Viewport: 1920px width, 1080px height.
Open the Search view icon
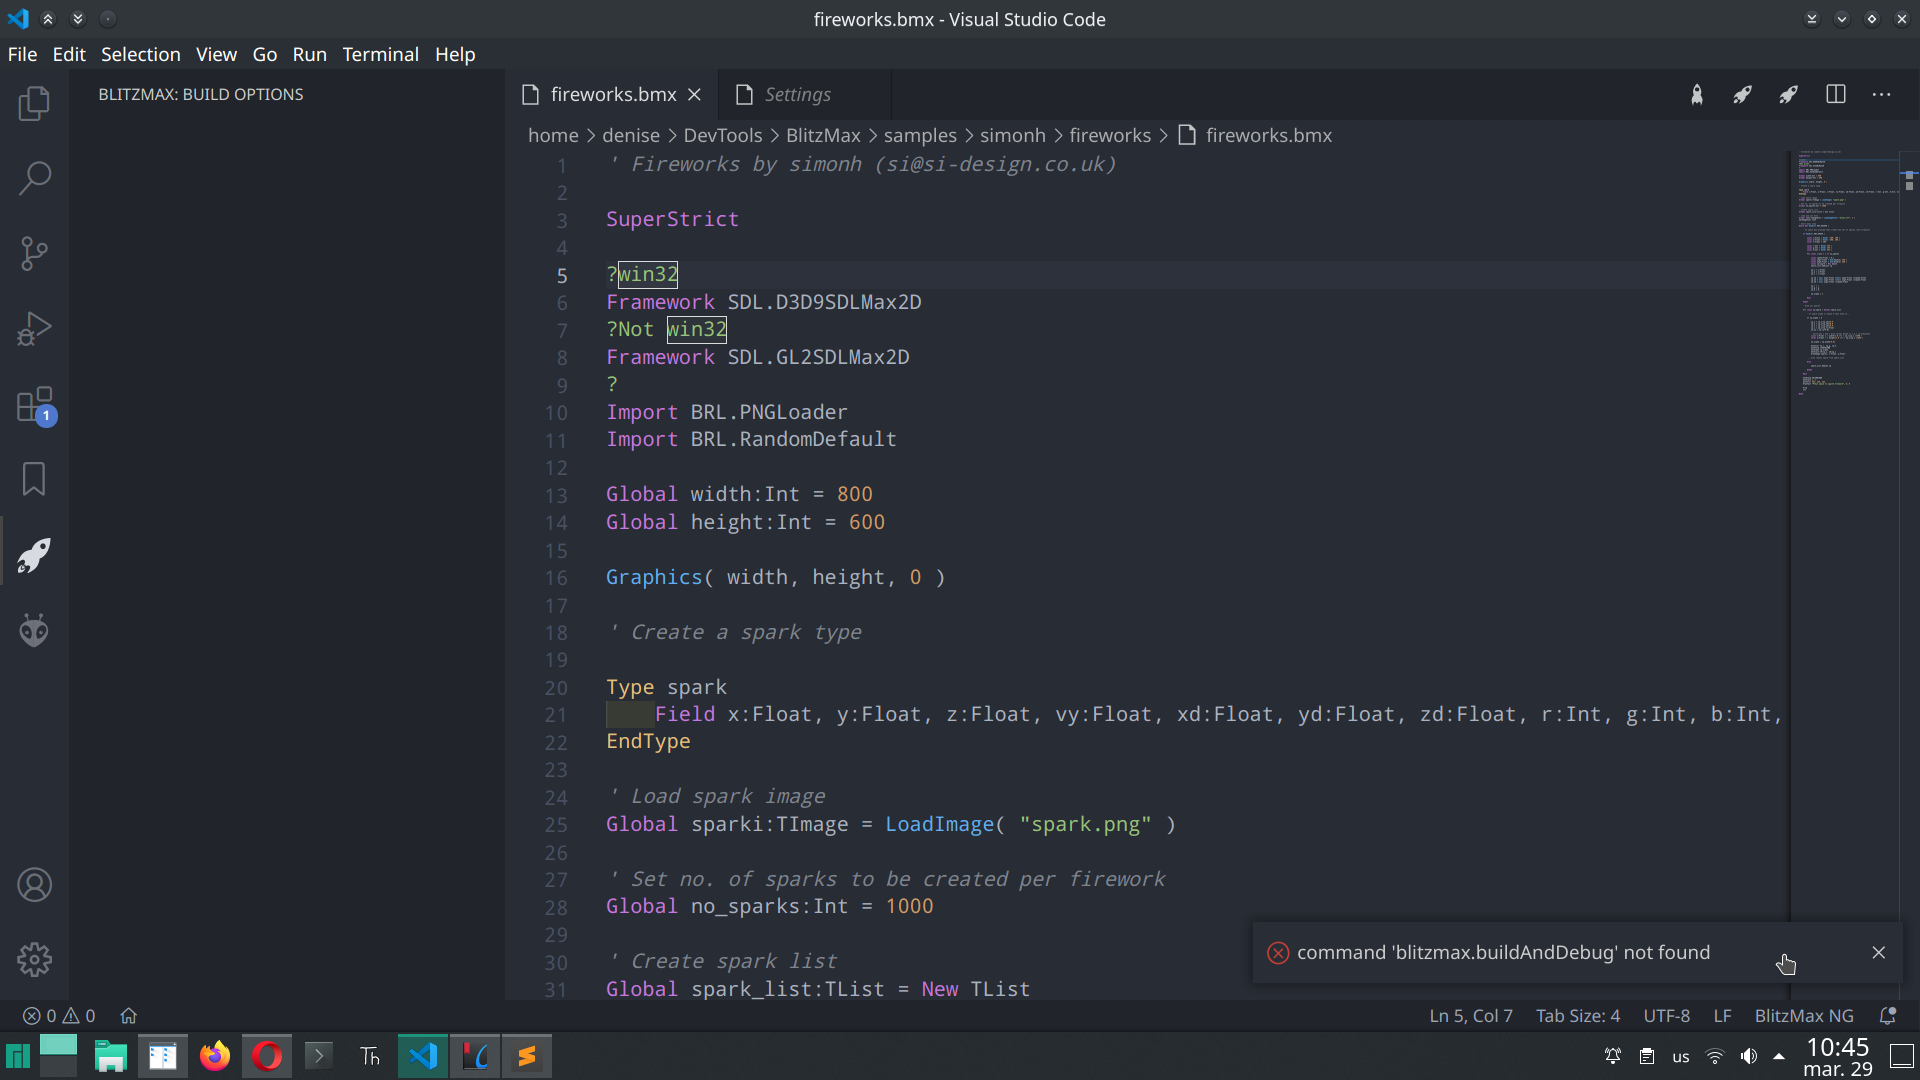click(x=34, y=177)
